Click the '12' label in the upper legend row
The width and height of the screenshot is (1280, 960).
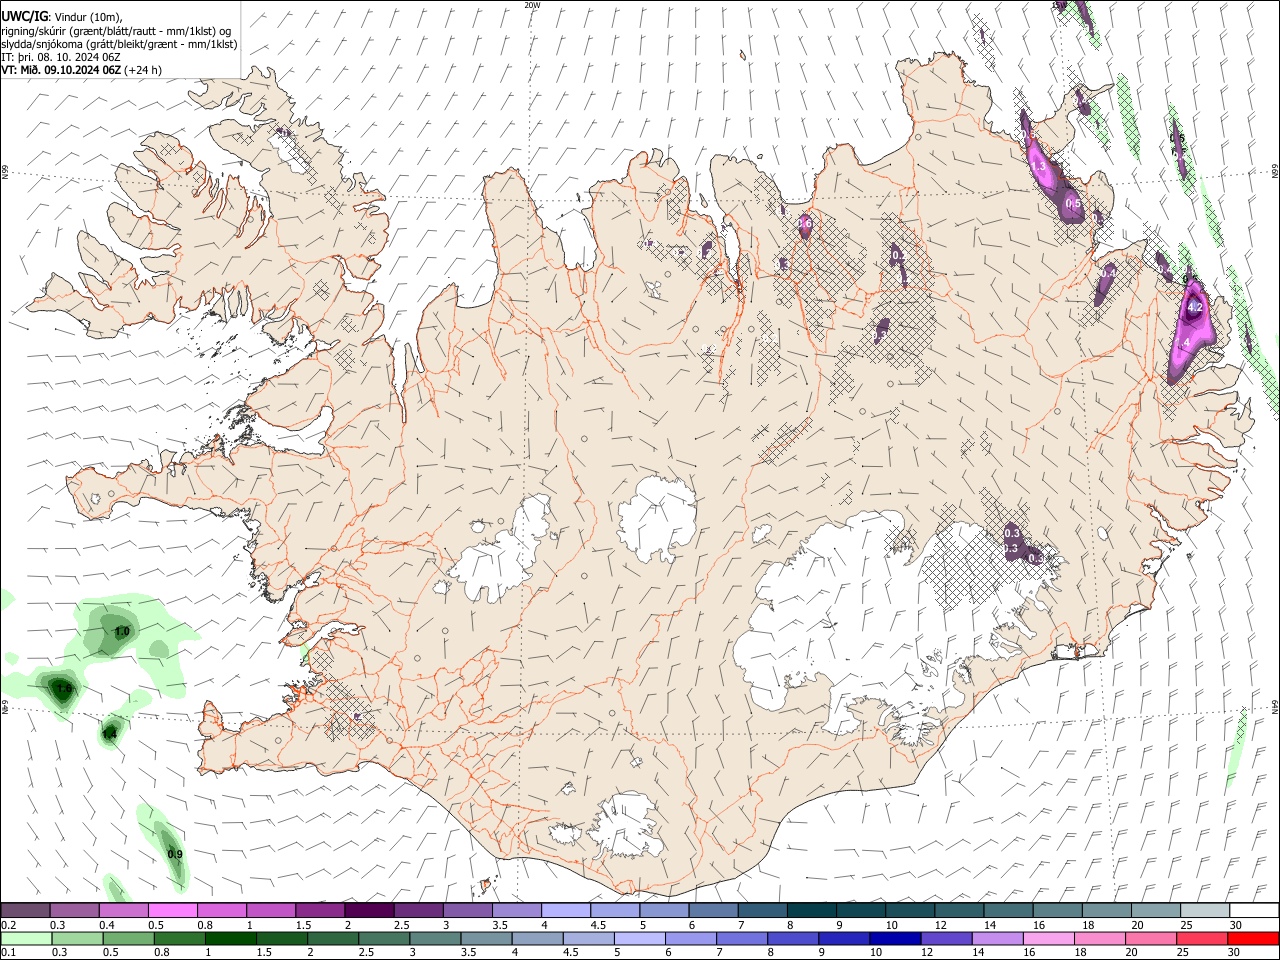(941, 925)
